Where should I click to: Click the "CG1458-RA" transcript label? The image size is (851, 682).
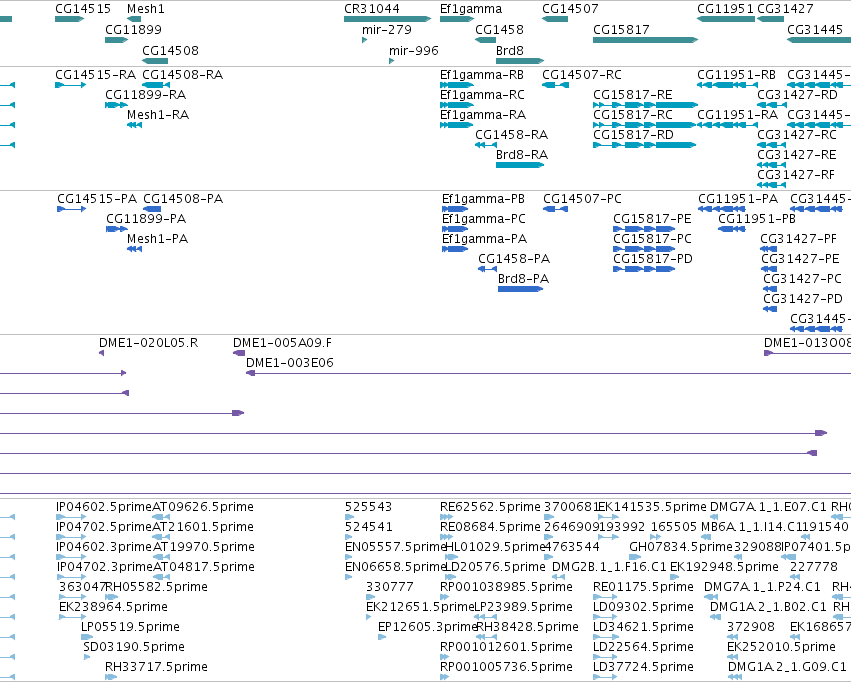tap(512, 135)
